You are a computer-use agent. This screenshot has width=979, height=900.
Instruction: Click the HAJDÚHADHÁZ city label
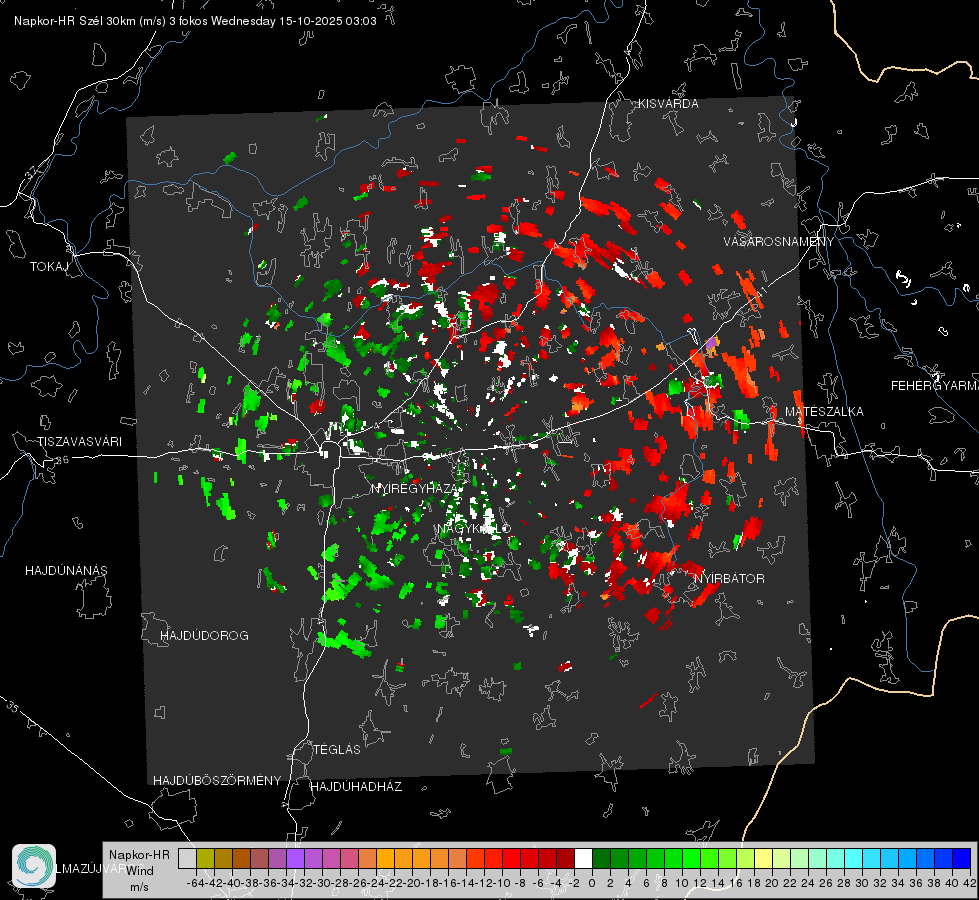coord(356,787)
